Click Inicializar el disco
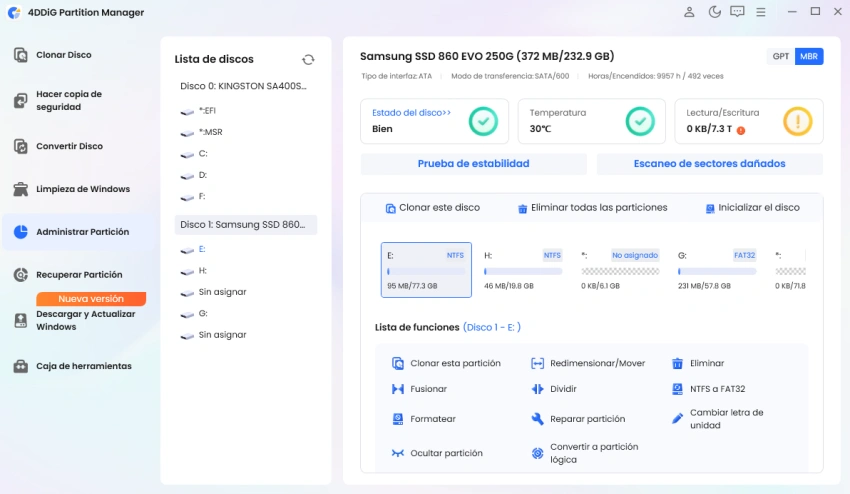Screen dimensions: 850x494 click(752, 208)
